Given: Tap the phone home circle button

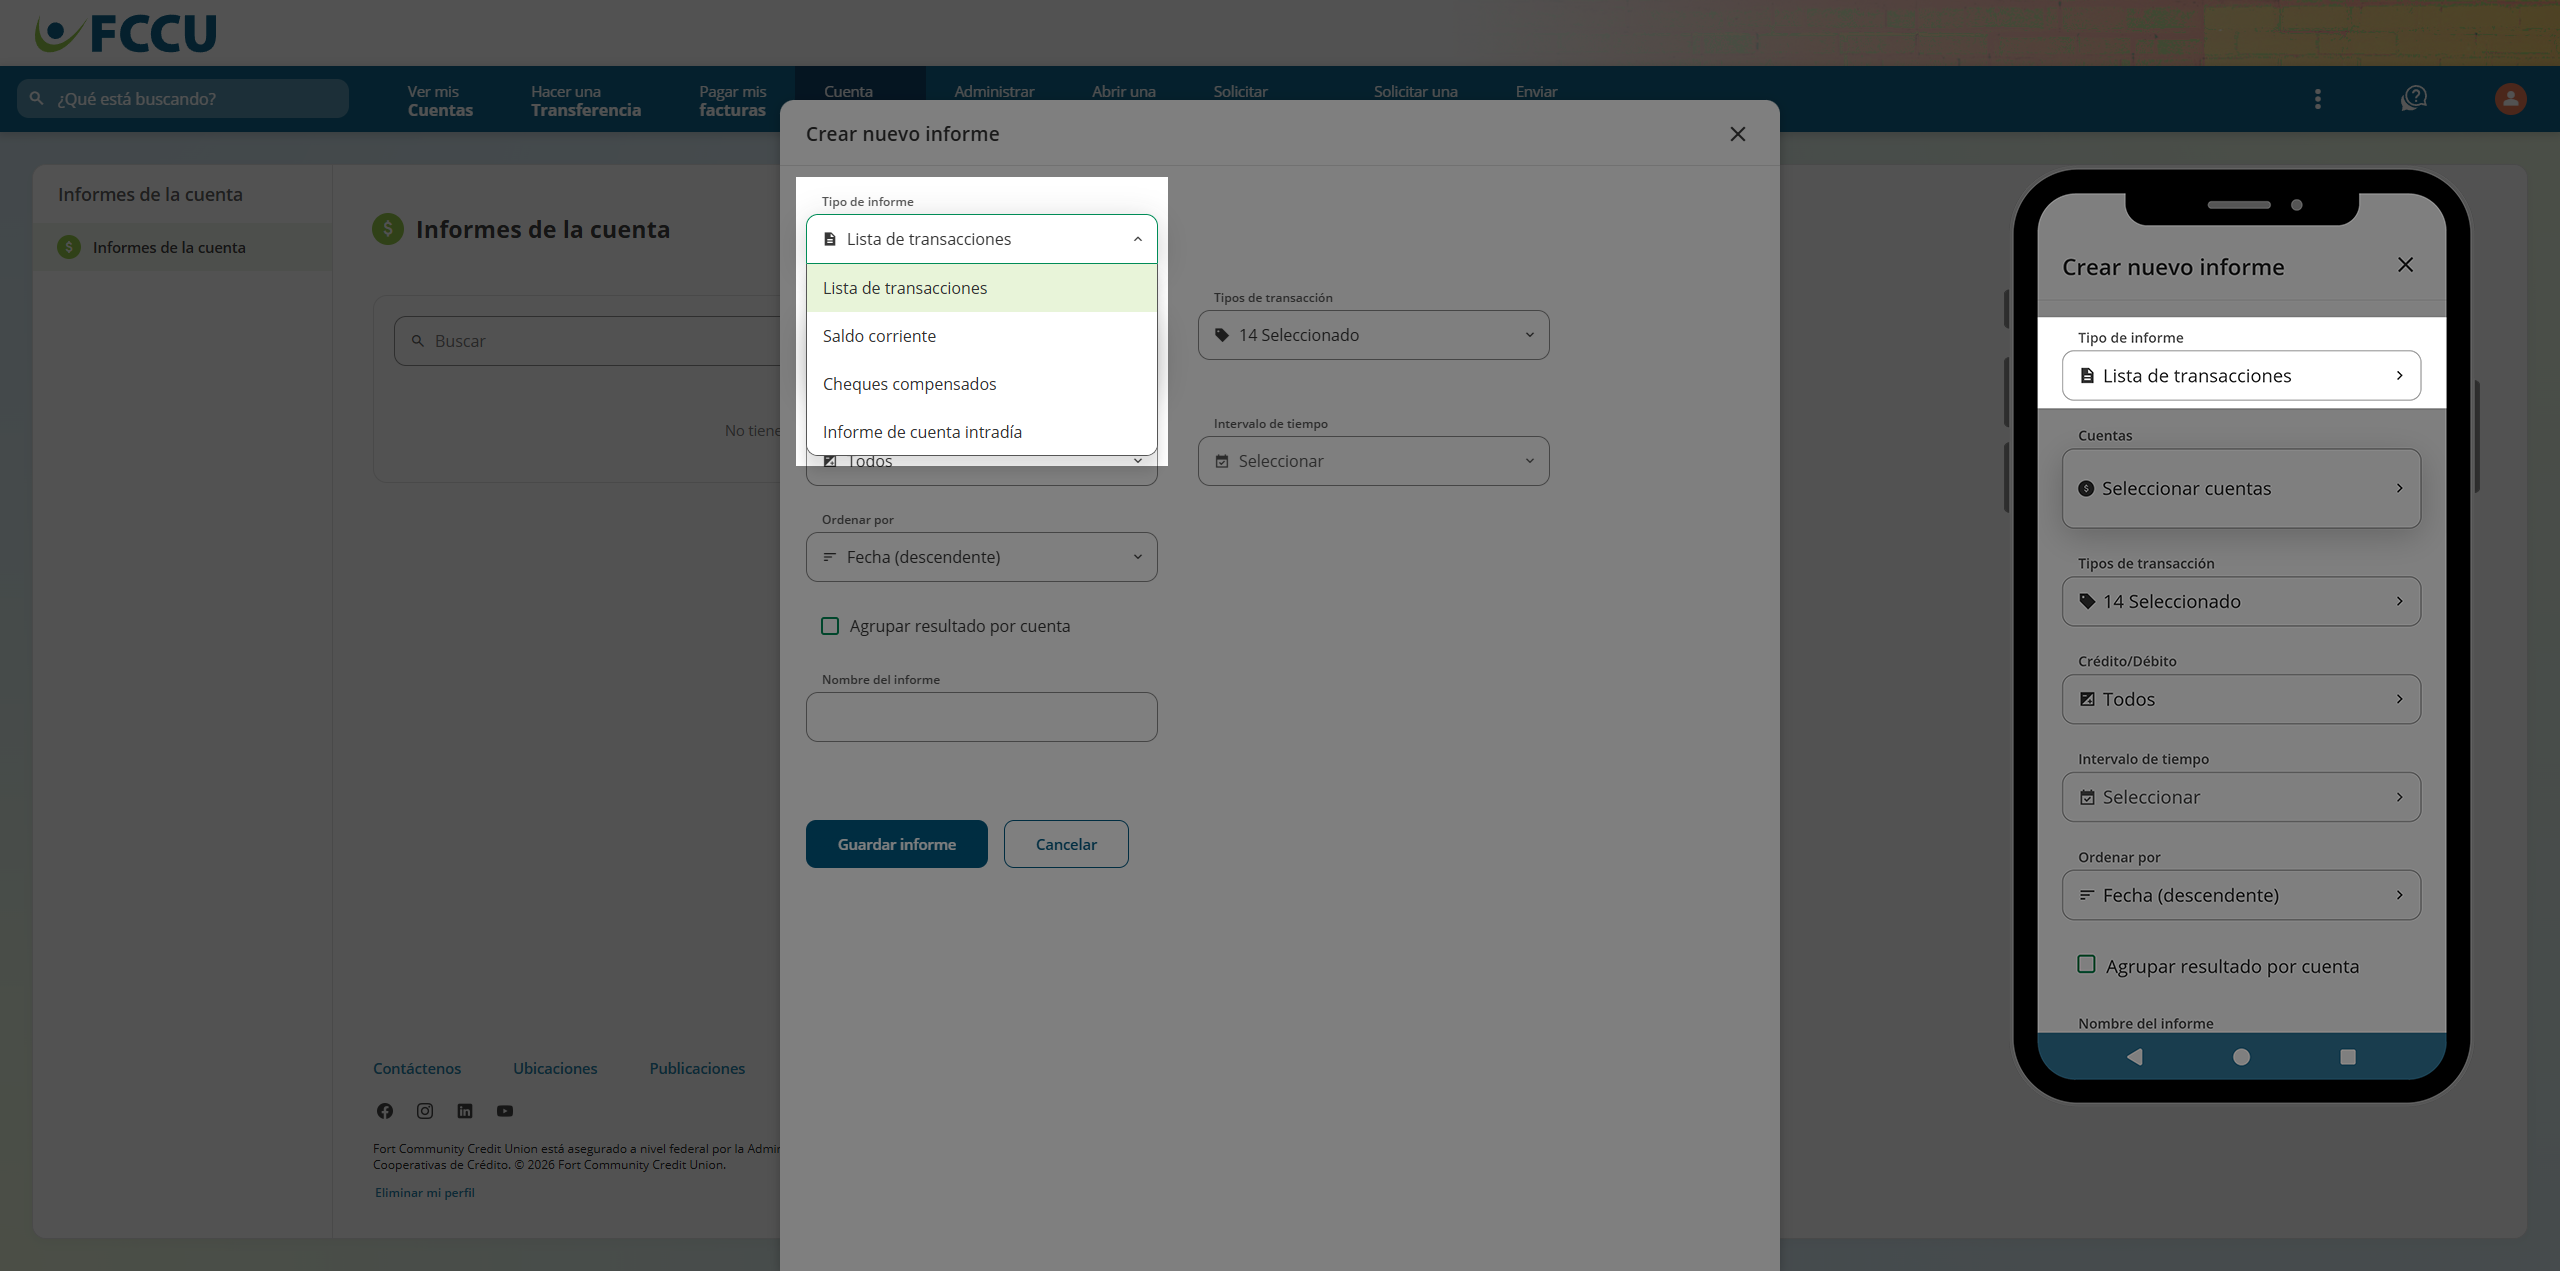Looking at the screenshot, I should click(2241, 1057).
